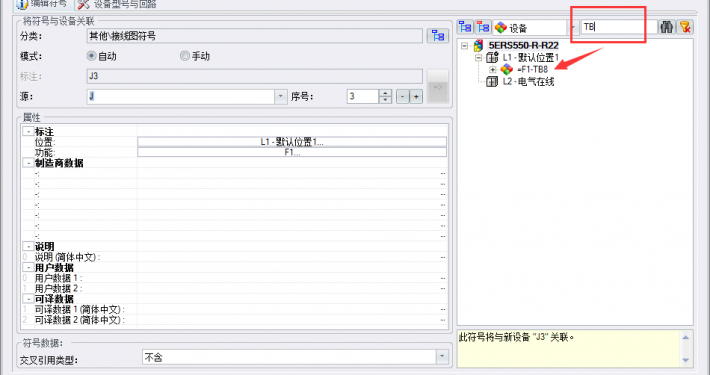Click the plus button beside 序号
710x375 pixels.
416,96
